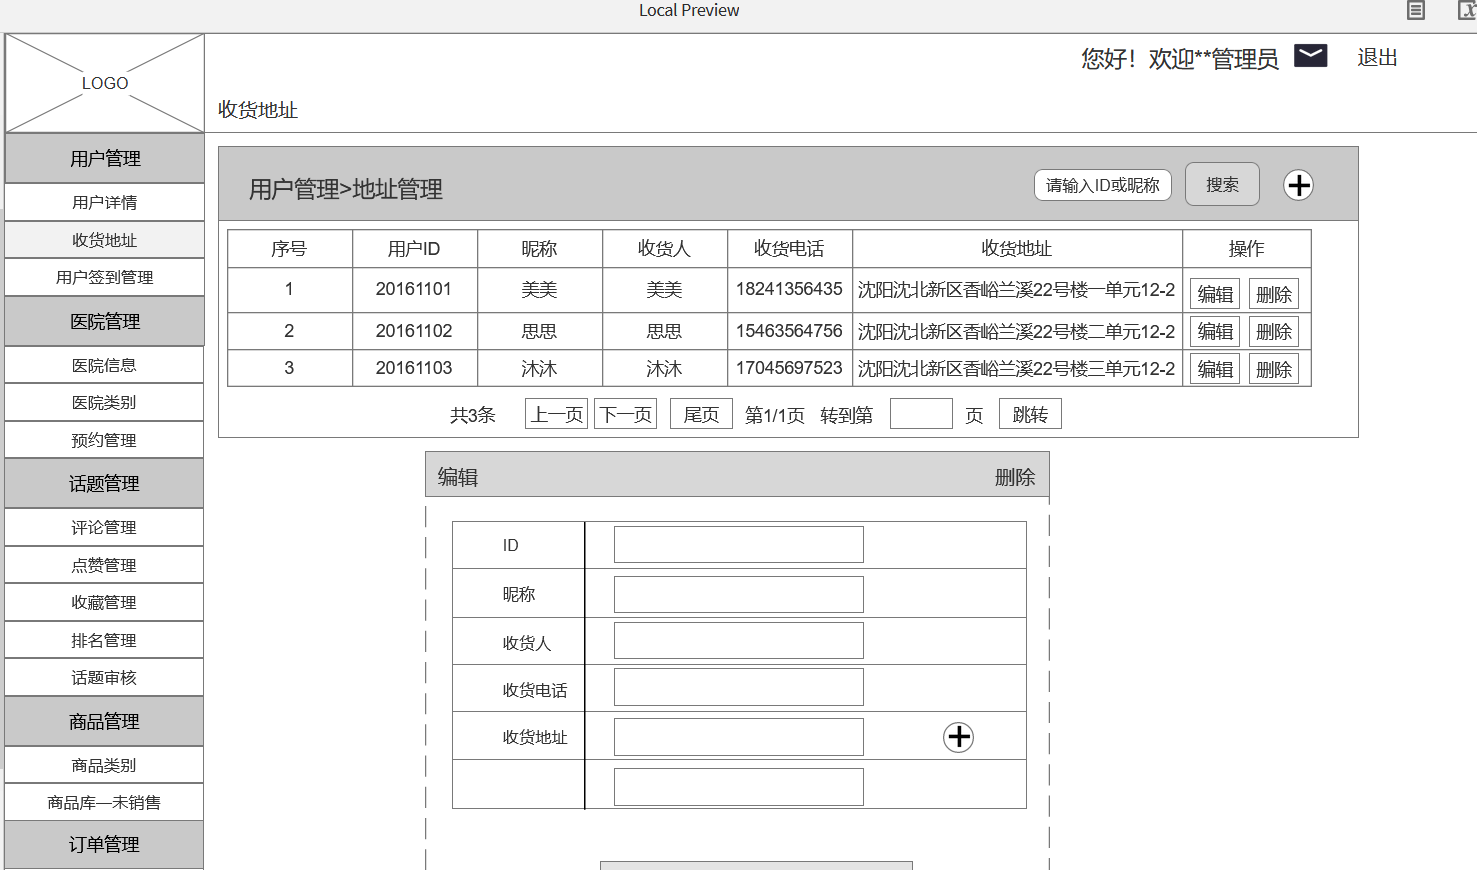Focus the page number input after 转到第
This screenshot has height=870, width=1477.
tap(921, 414)
